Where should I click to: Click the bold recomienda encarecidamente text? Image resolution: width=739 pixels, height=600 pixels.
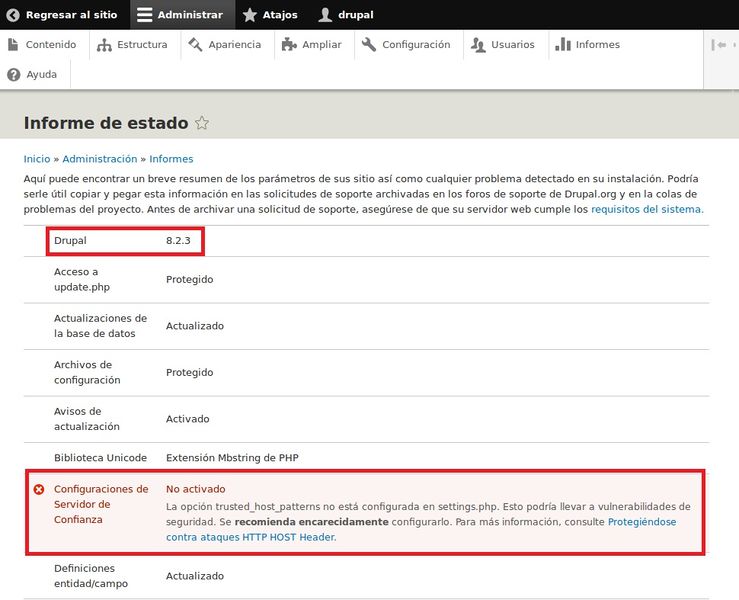point(312,522)
